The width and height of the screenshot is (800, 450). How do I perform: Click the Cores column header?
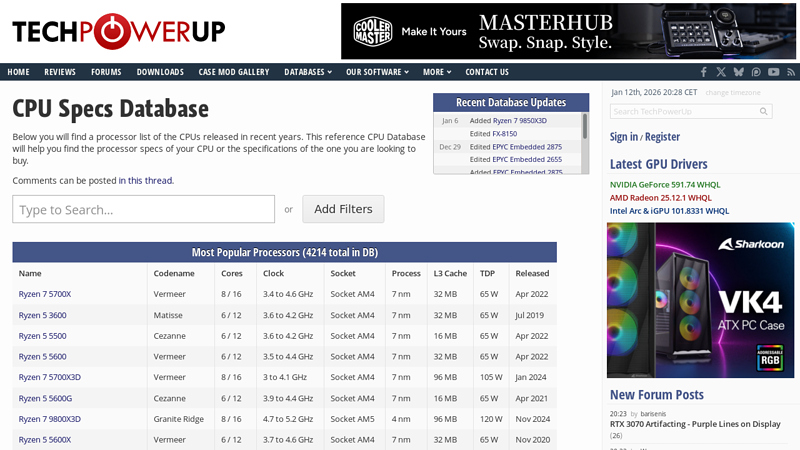point(232,273)
